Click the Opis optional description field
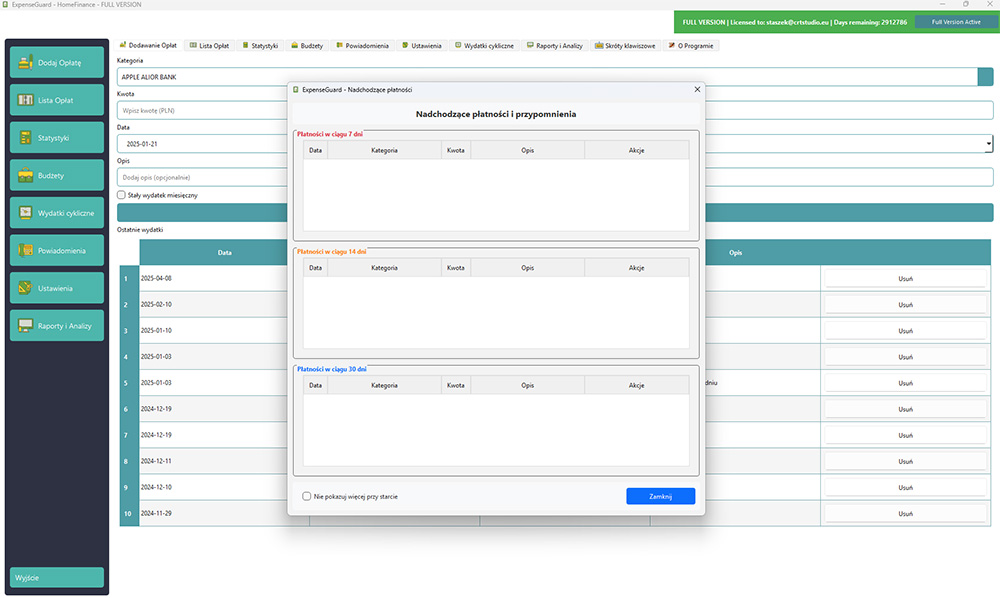1000x598 pixels. (200, 176)
